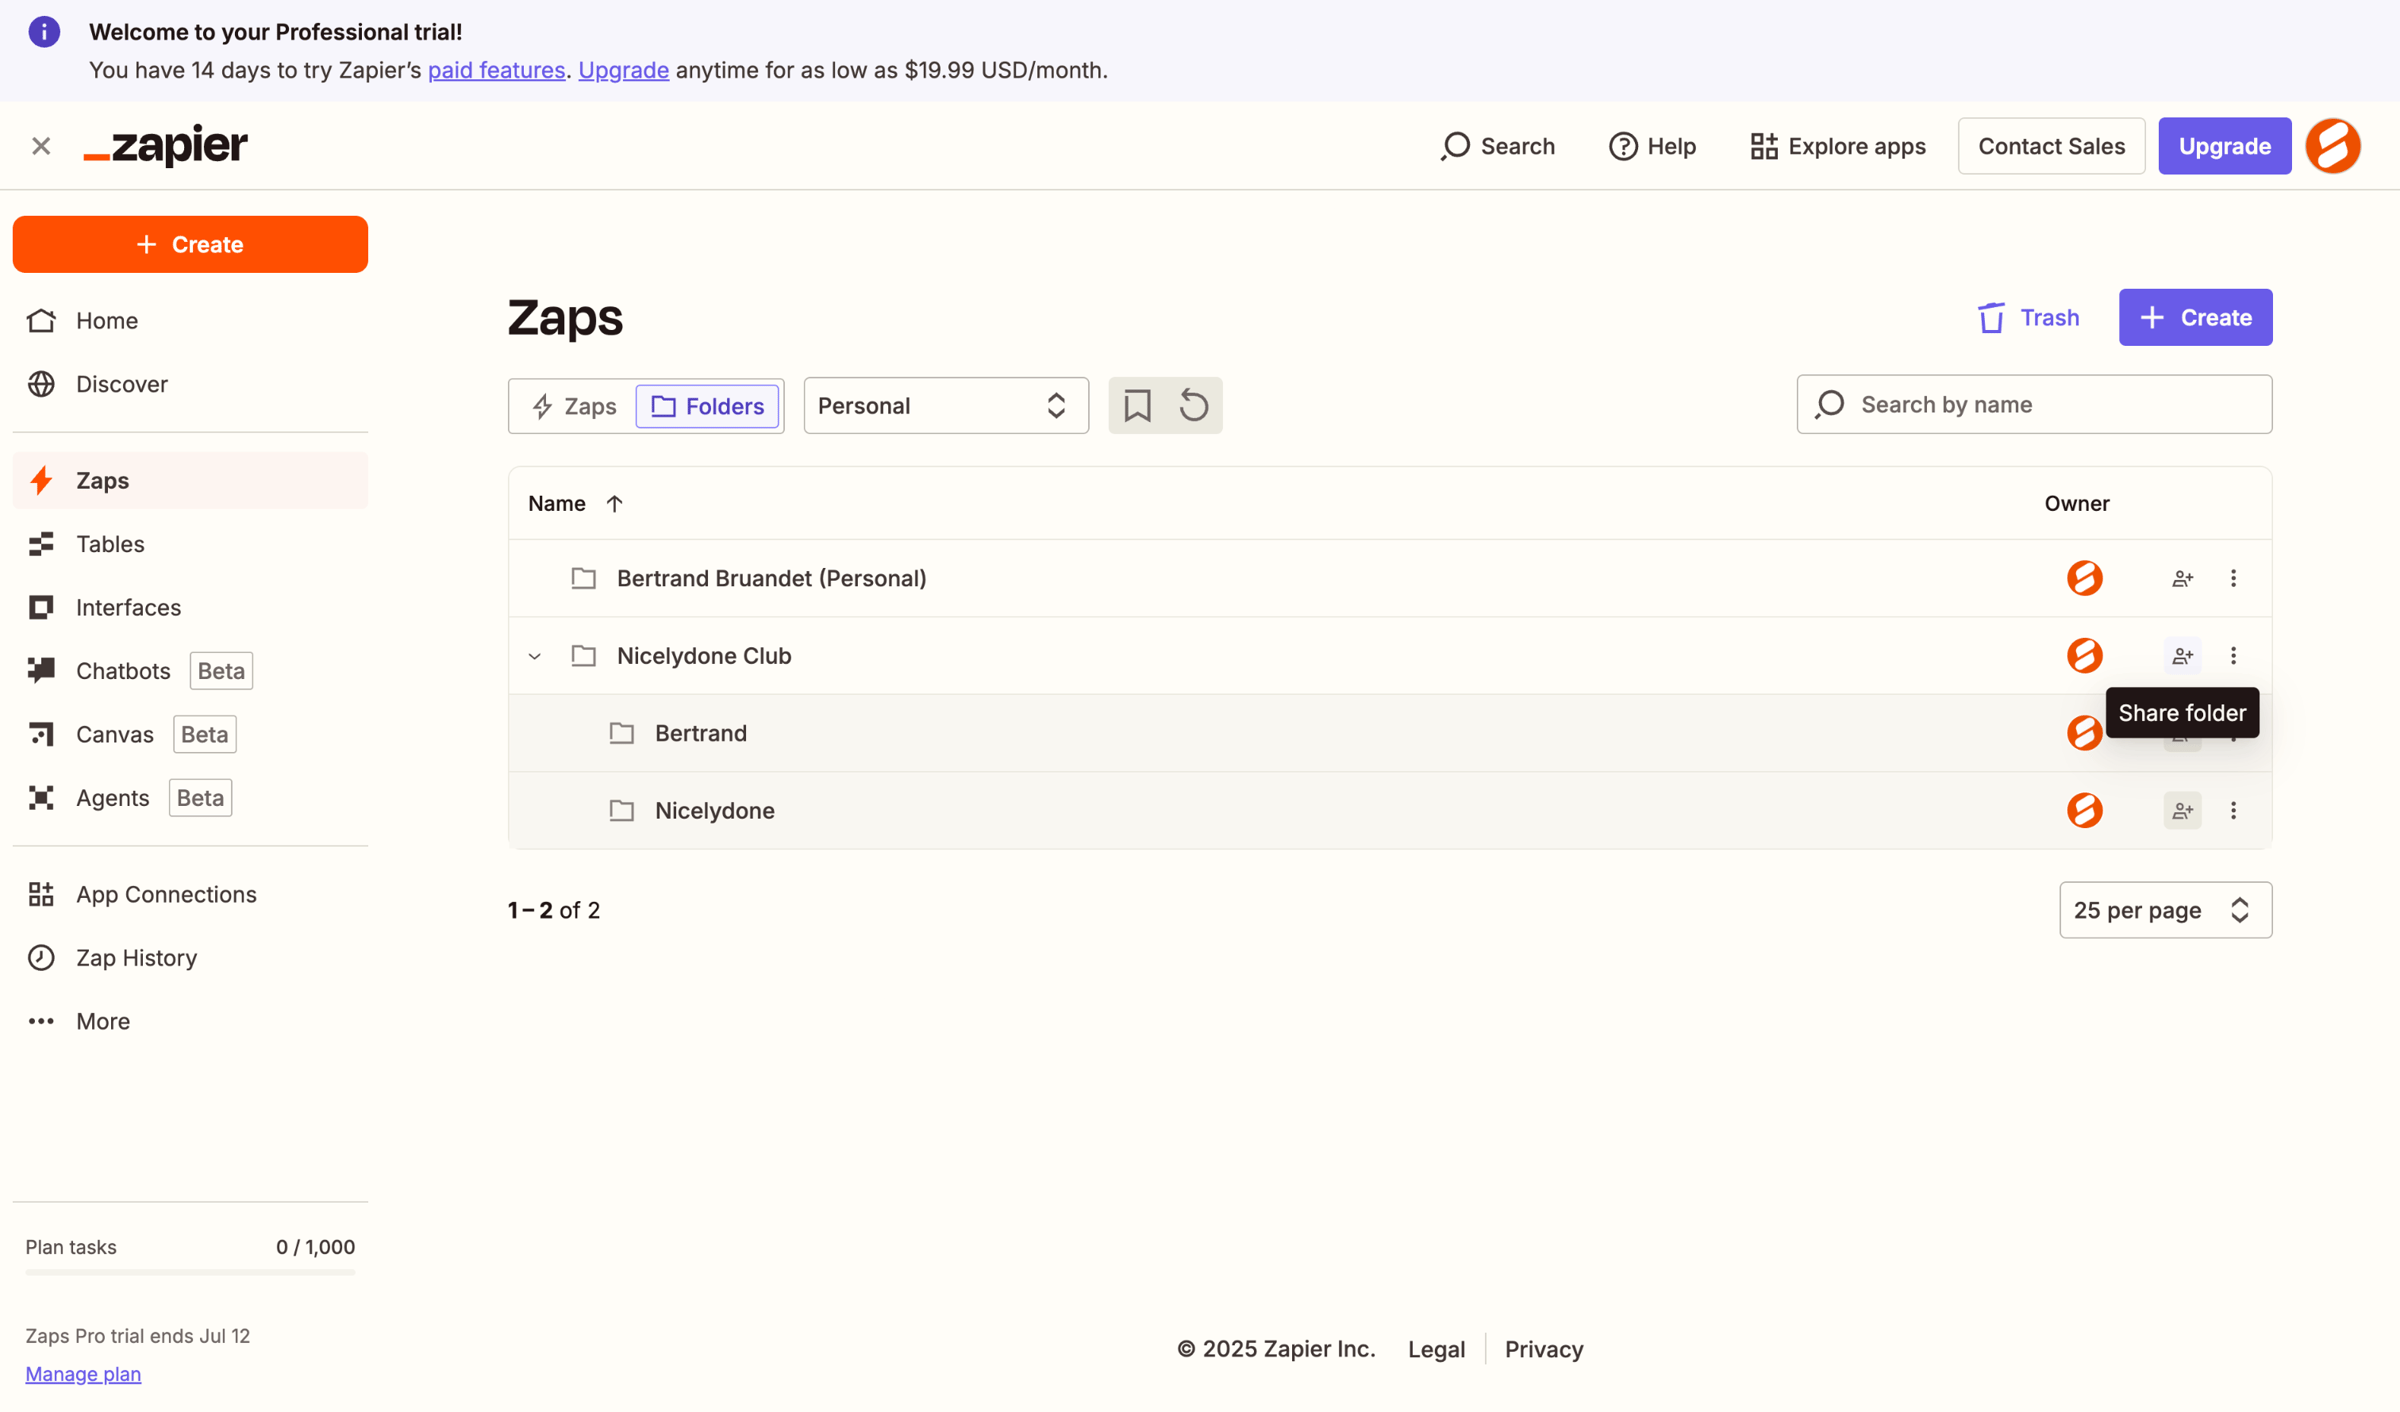Open the user avatar menu
The image size is (2400, 1412).
tap(2333, 146)
